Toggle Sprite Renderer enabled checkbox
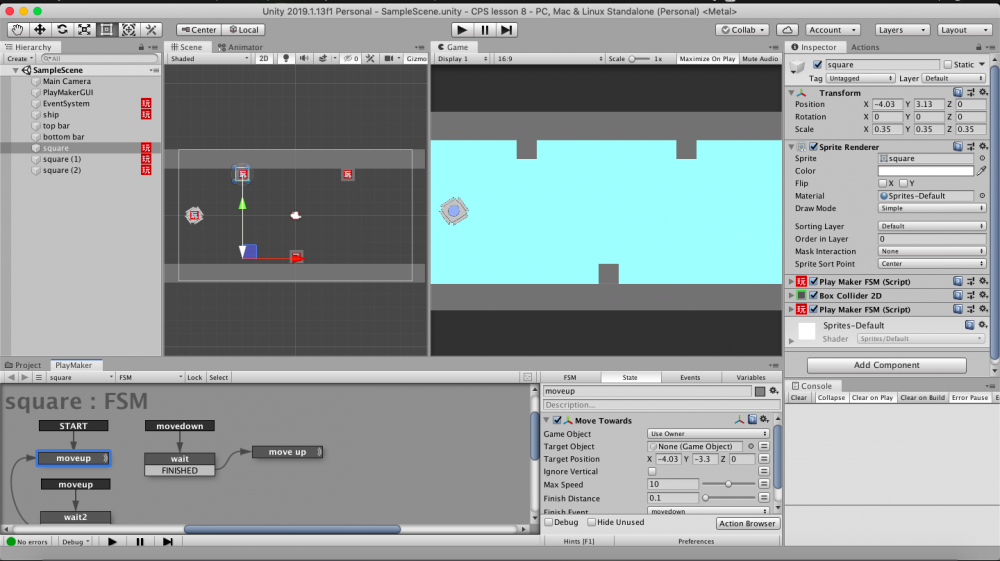 [814, 147]
